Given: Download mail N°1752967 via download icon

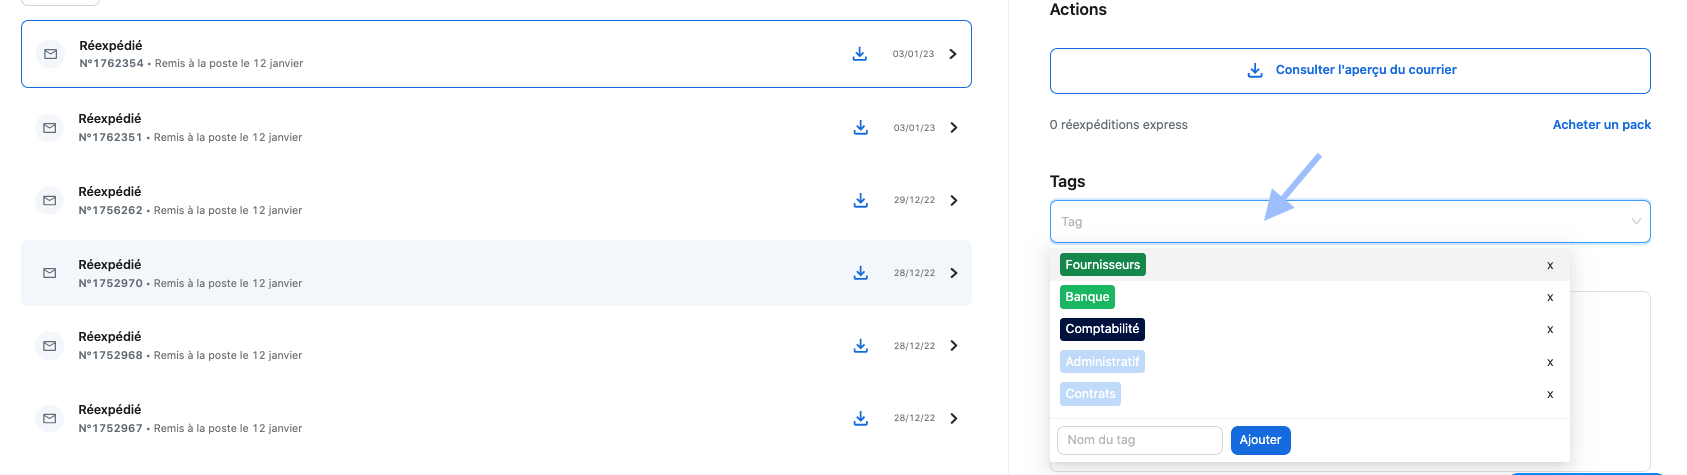Looking at the screenshot, I should pyautogui.click(x=860, y=419).
